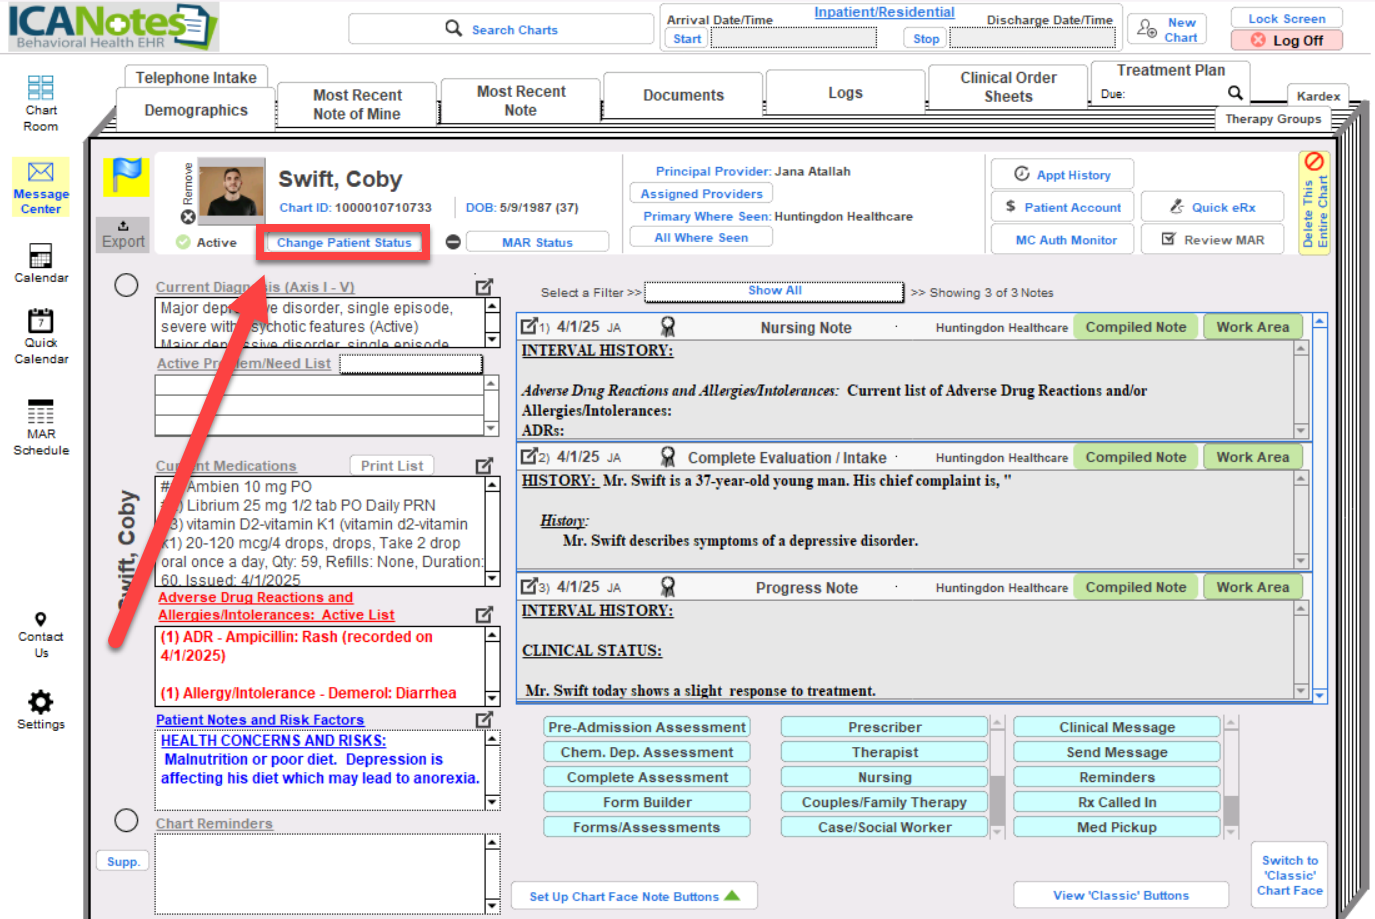Click the Settings gear icon
Image resolution: width=1375 pixels, height=919 pixels.
coord(41,701)
